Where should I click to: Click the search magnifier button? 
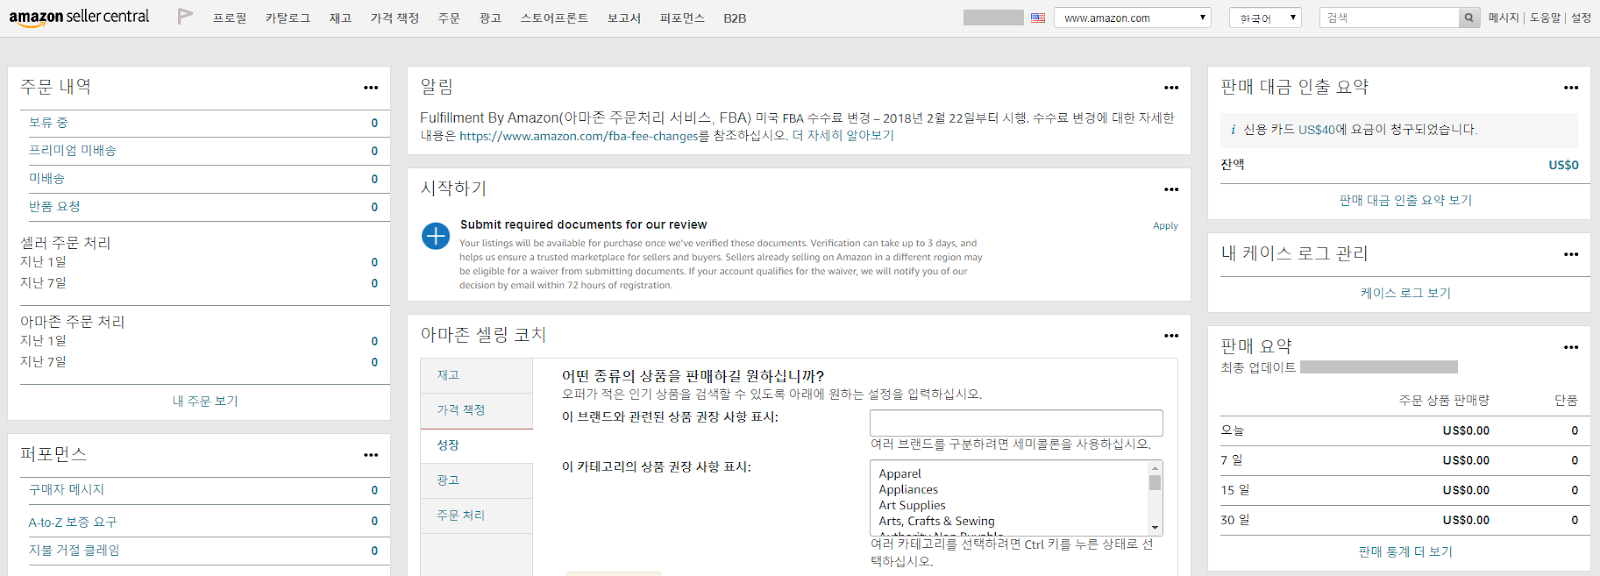pyautogui.click(x=1469, y=18)
